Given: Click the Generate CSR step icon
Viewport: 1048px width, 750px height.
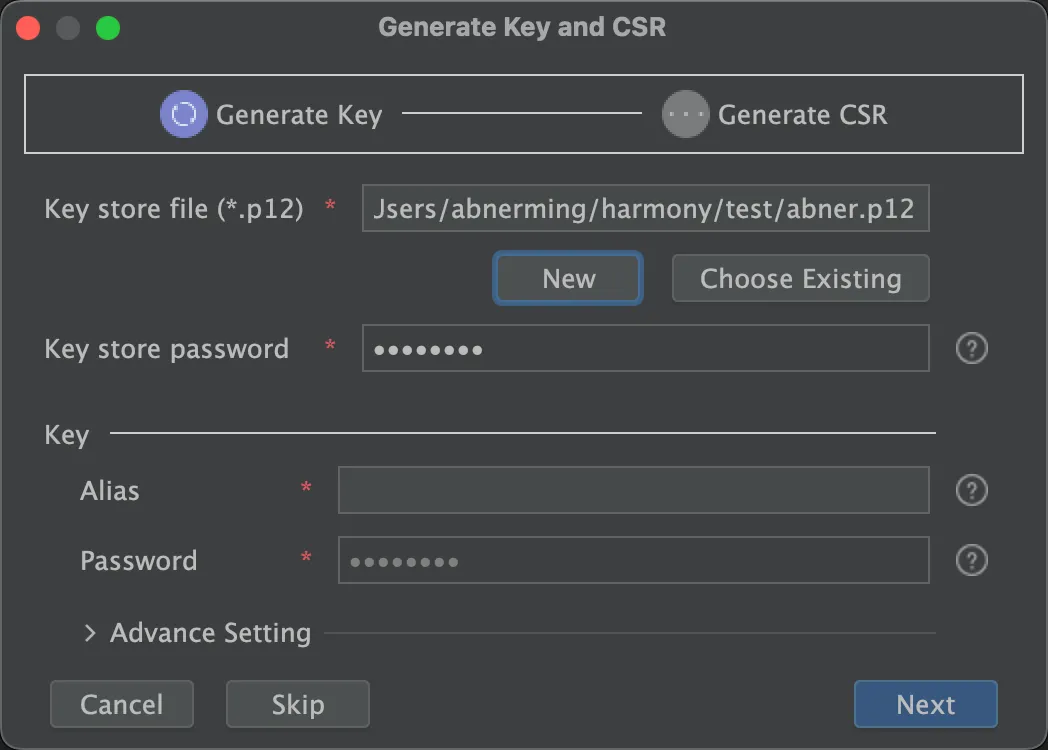Looking at the screenshot, I should 686,114.
